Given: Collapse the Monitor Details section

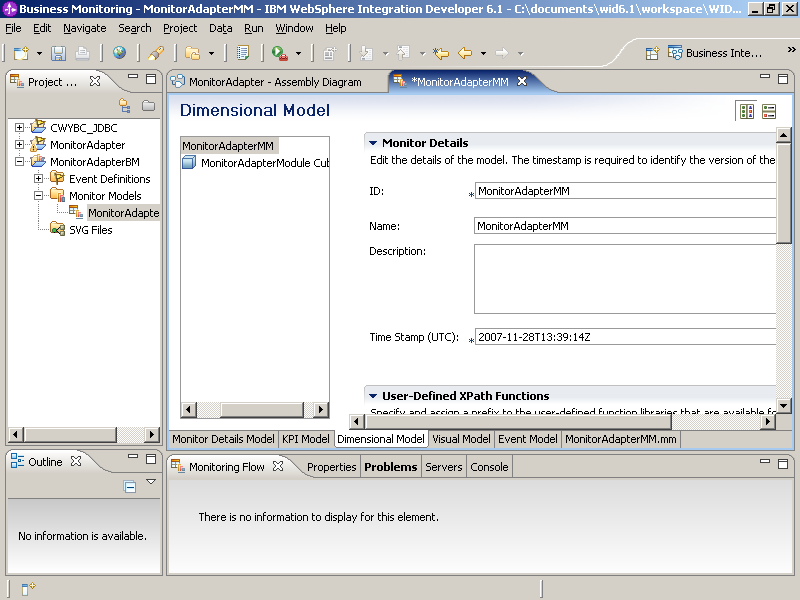Looking at the screenshot, I should pos(373,143).
